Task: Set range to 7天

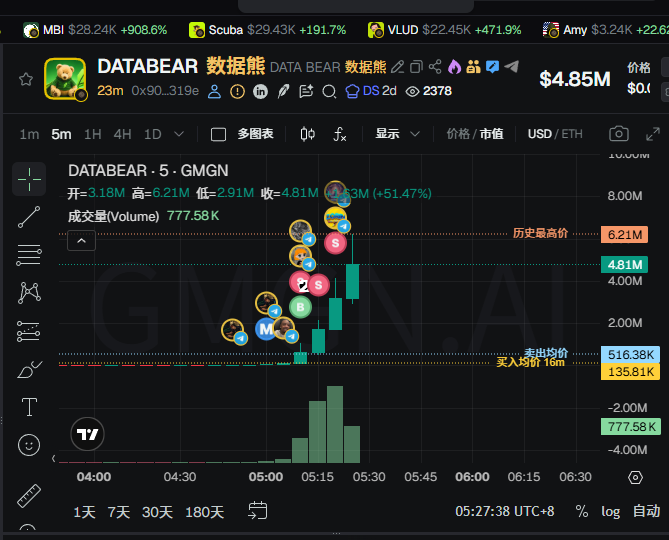Action: pyautogui.click(x=119, y=512)
